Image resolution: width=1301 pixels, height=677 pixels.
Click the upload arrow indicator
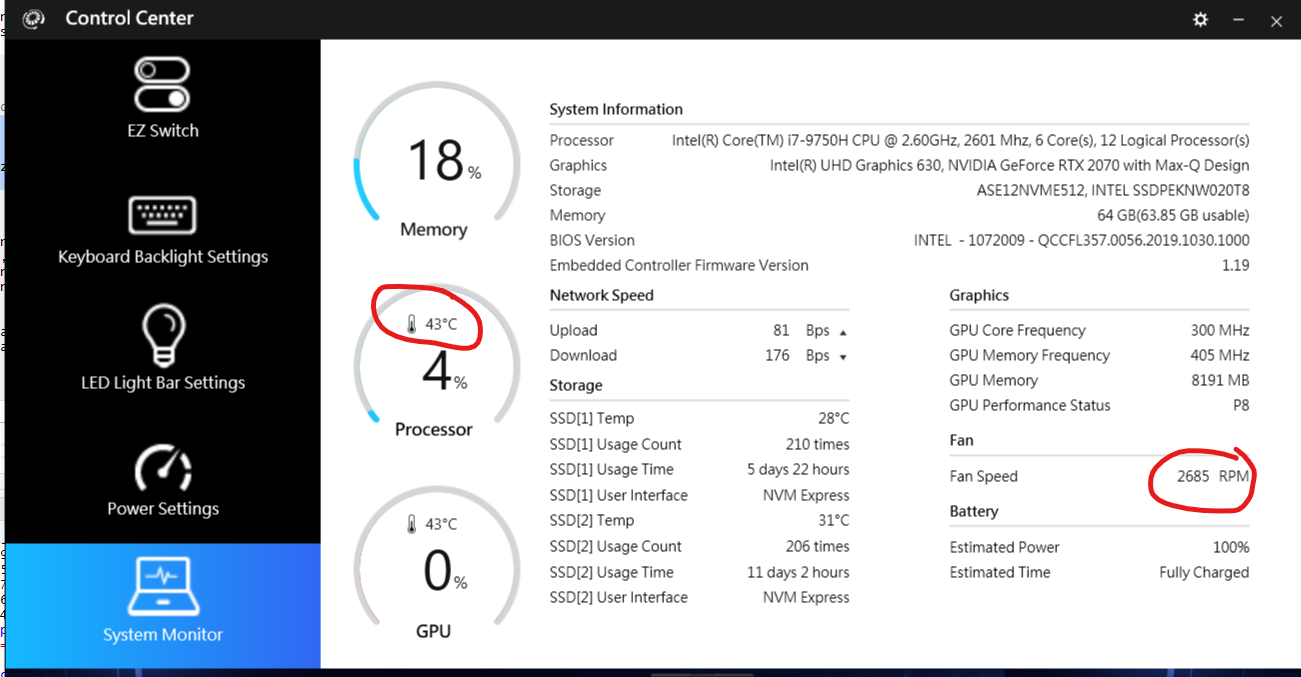[x=843, y=332]
